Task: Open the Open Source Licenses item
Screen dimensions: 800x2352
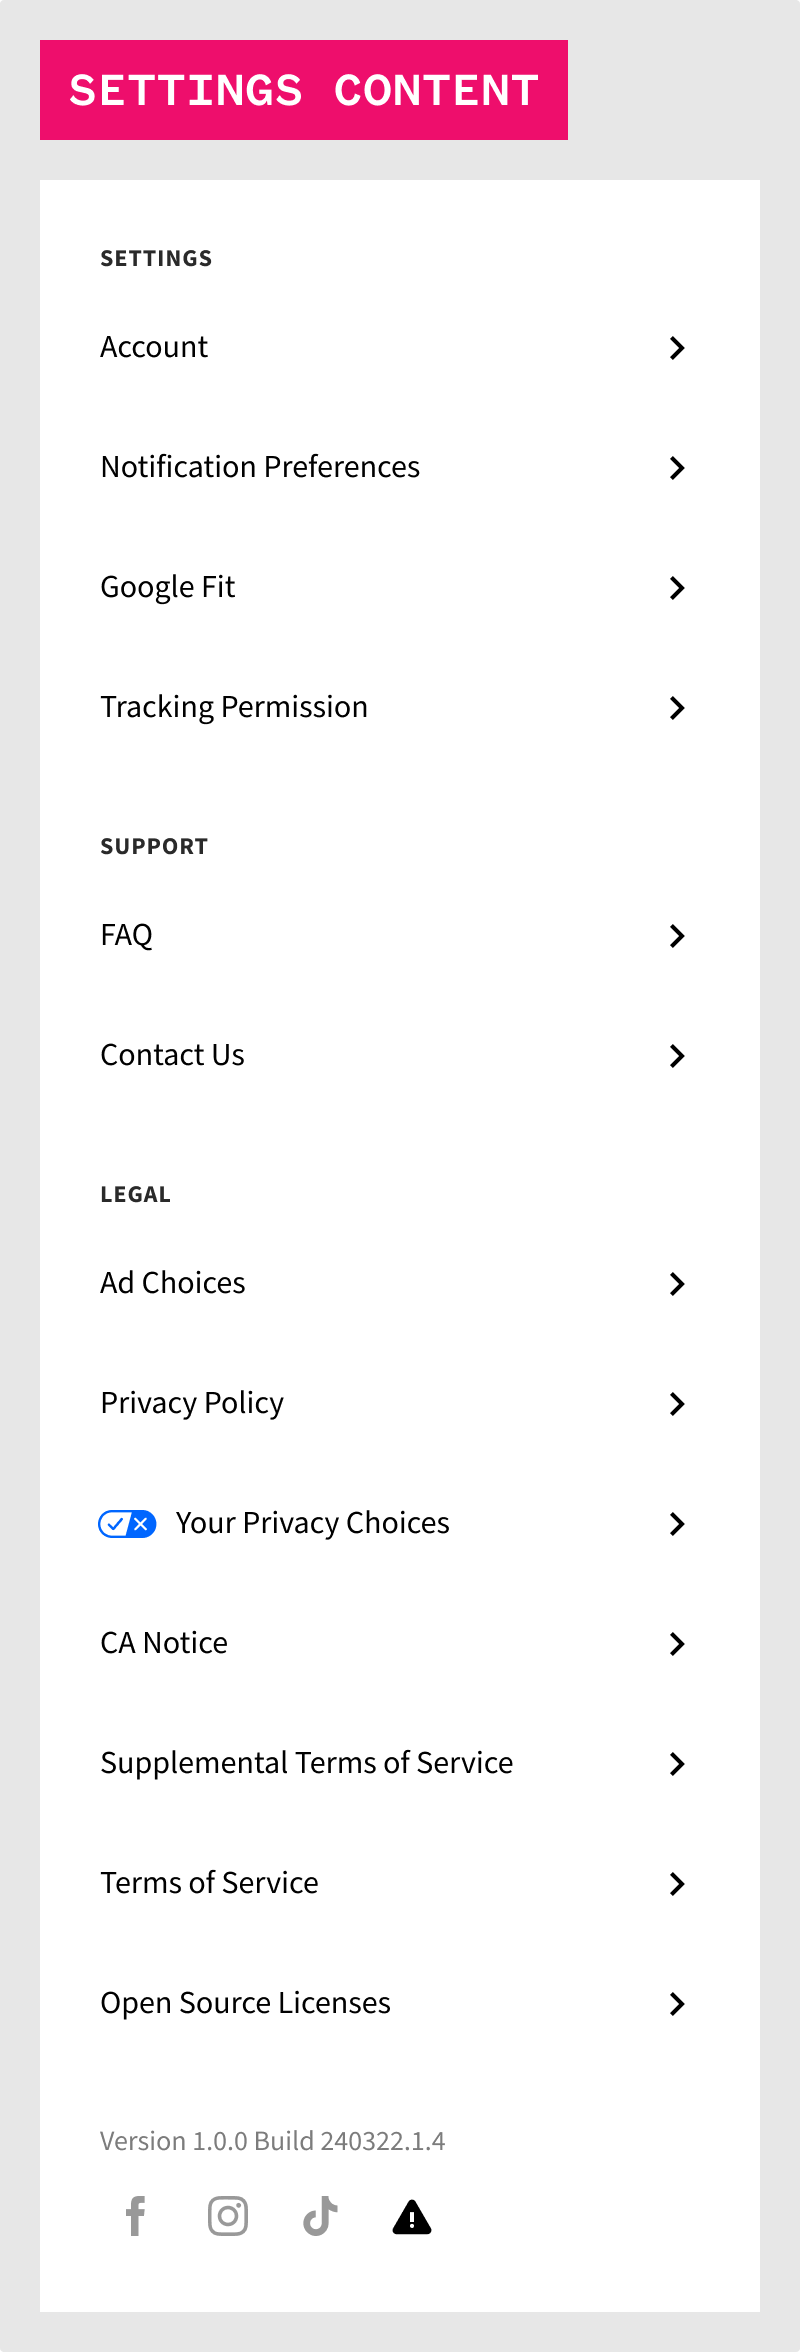Action: (245, 2003)
